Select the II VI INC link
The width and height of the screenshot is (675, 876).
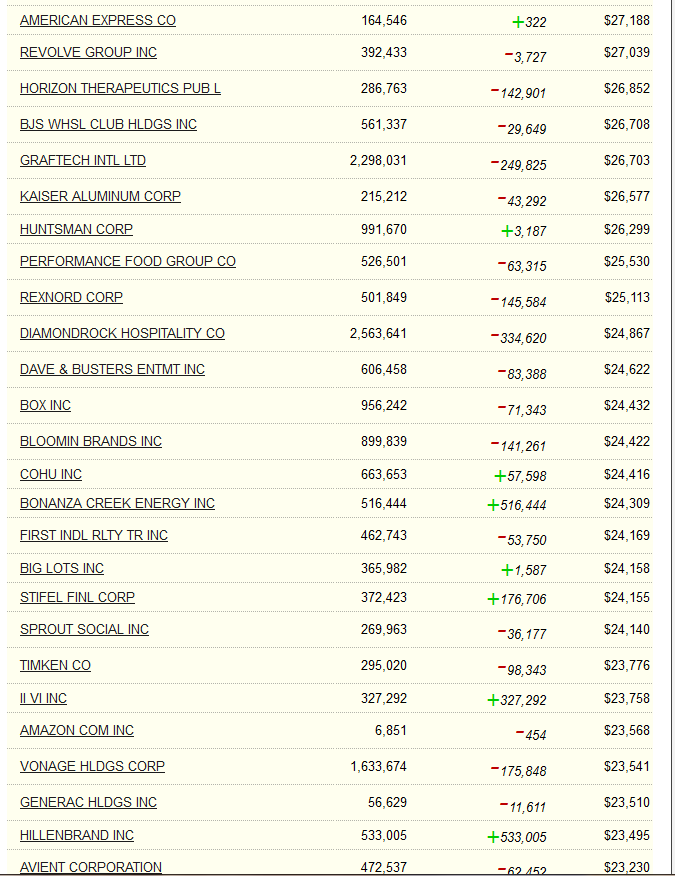(44, 699)
